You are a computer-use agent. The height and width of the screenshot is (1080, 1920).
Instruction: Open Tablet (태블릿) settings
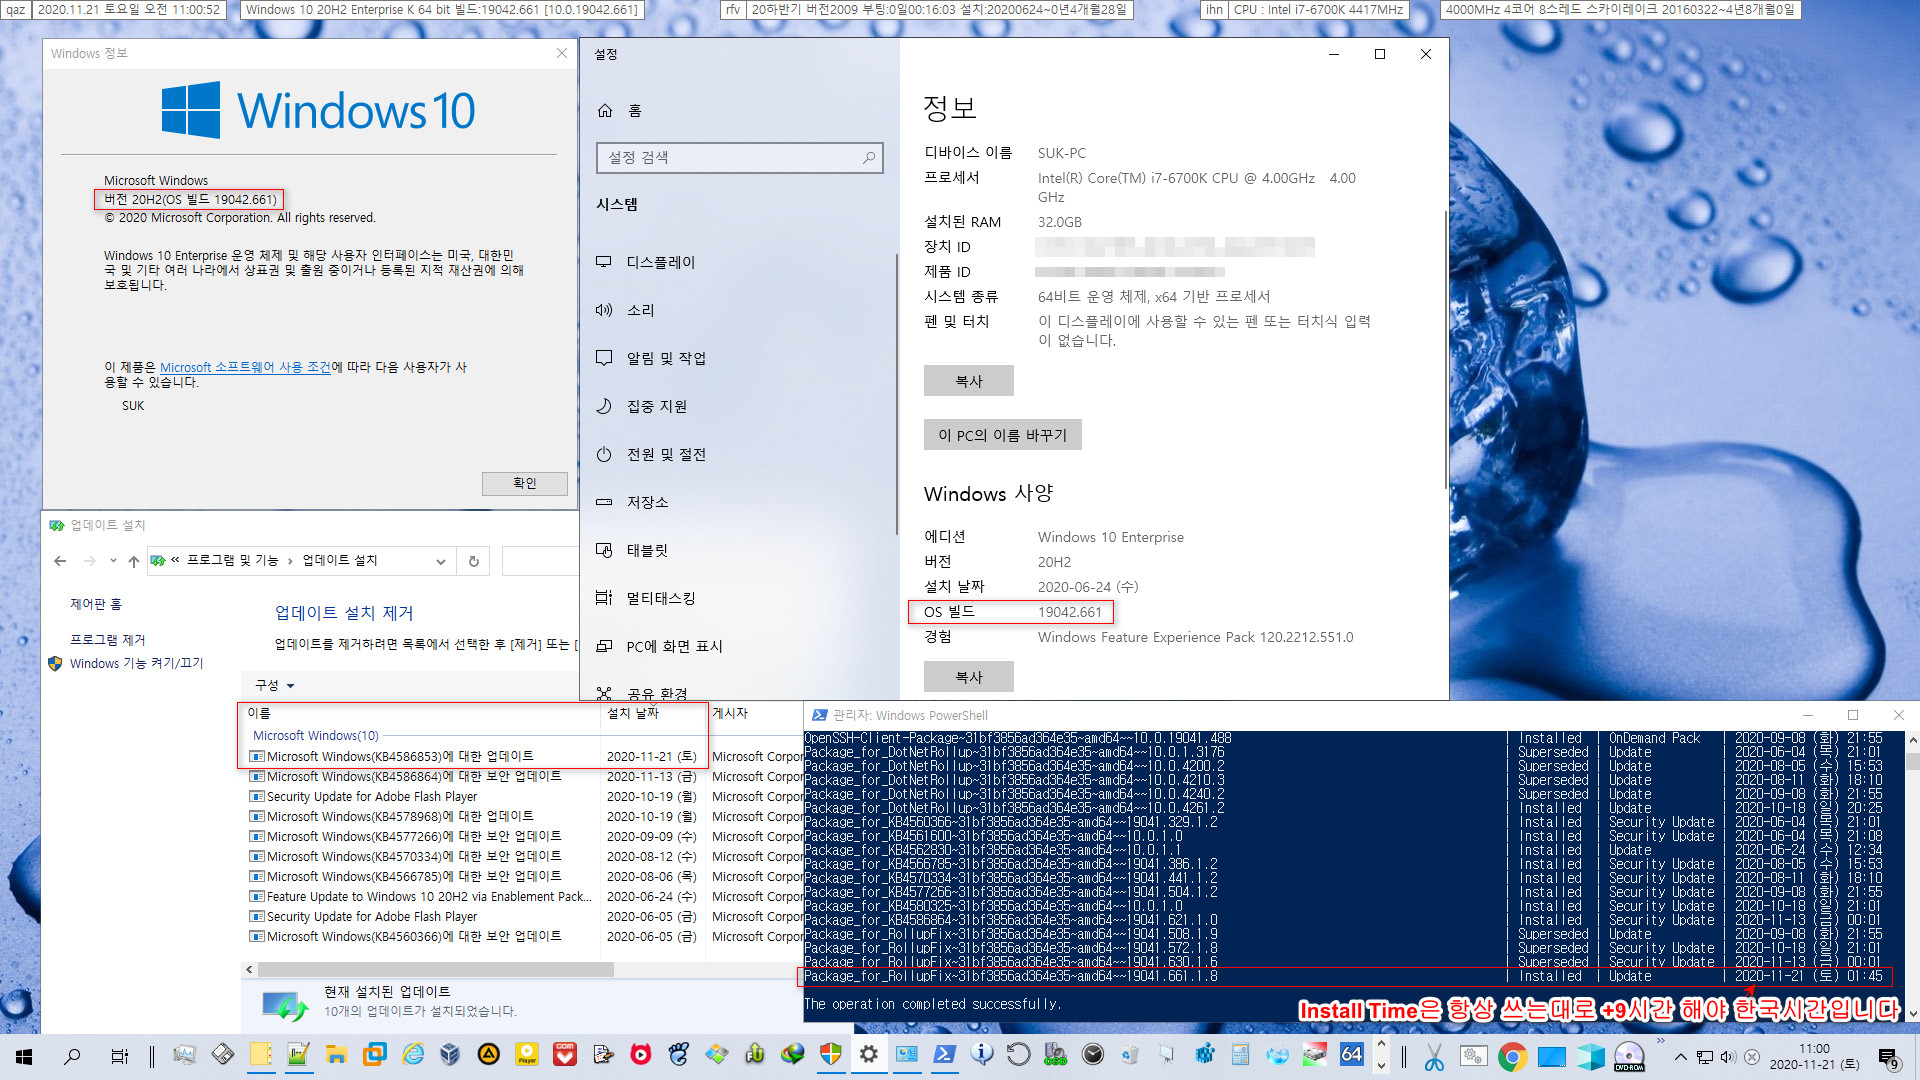click(632, 550)
